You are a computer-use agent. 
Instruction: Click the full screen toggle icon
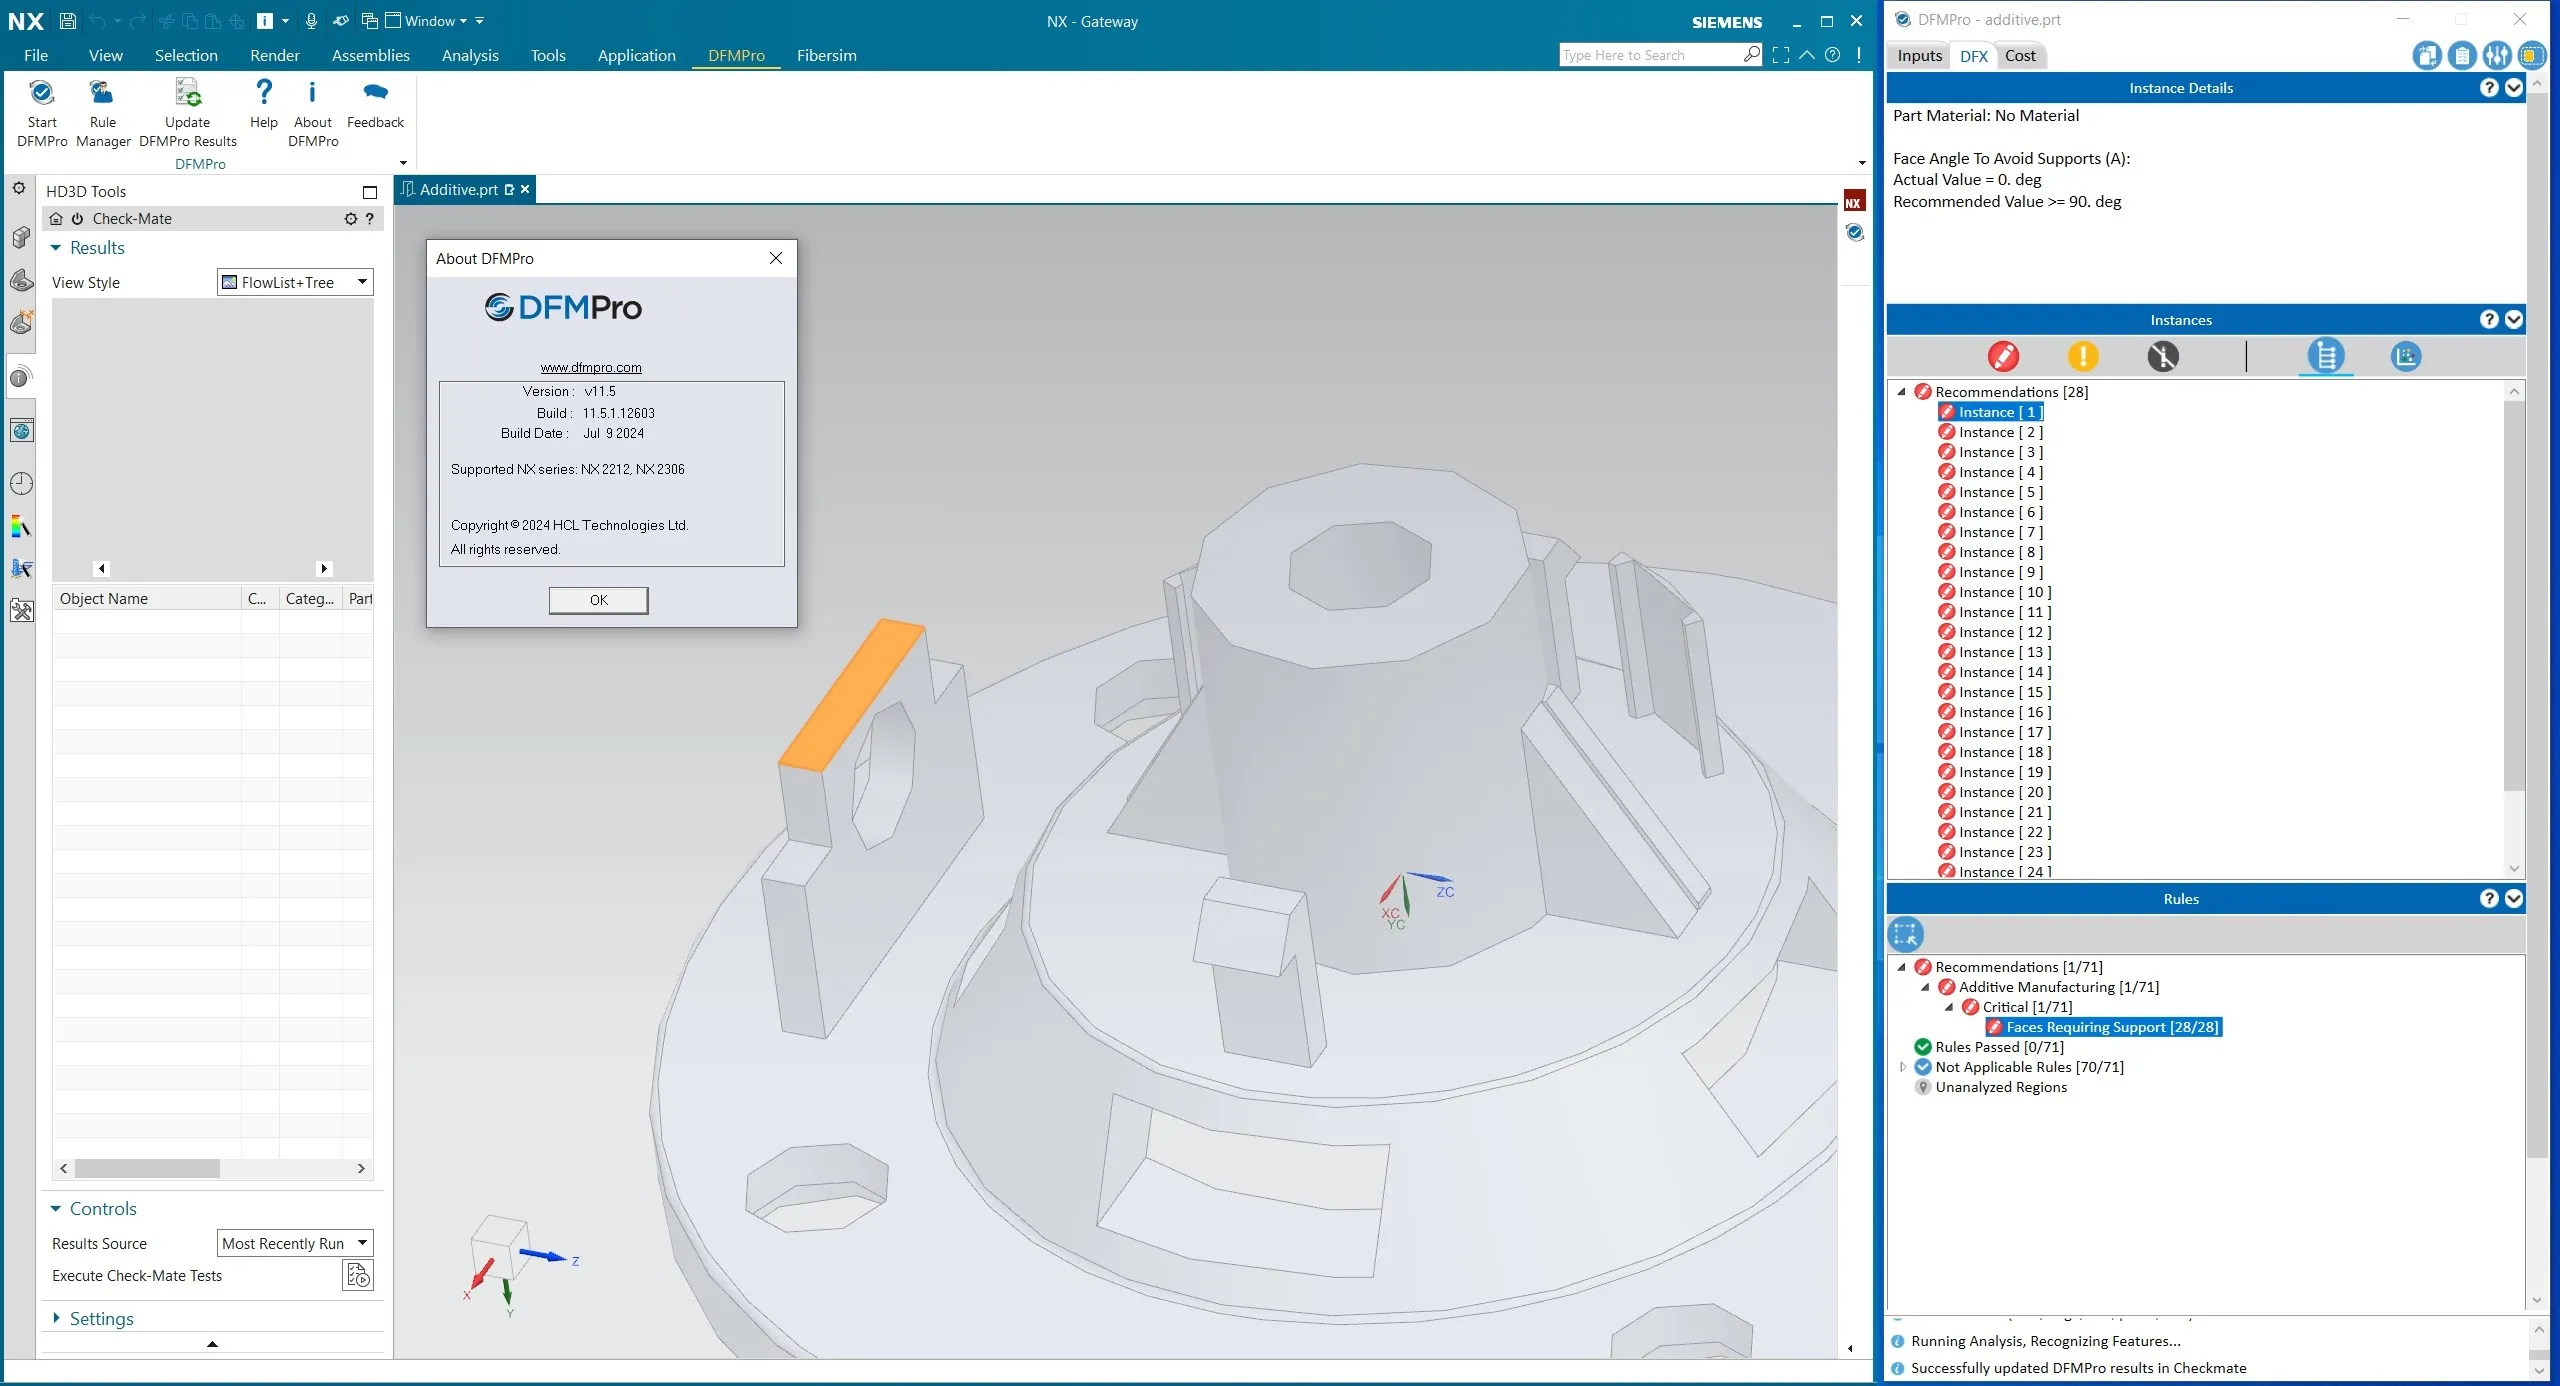pyautogui.click(x=1781, y=55)
